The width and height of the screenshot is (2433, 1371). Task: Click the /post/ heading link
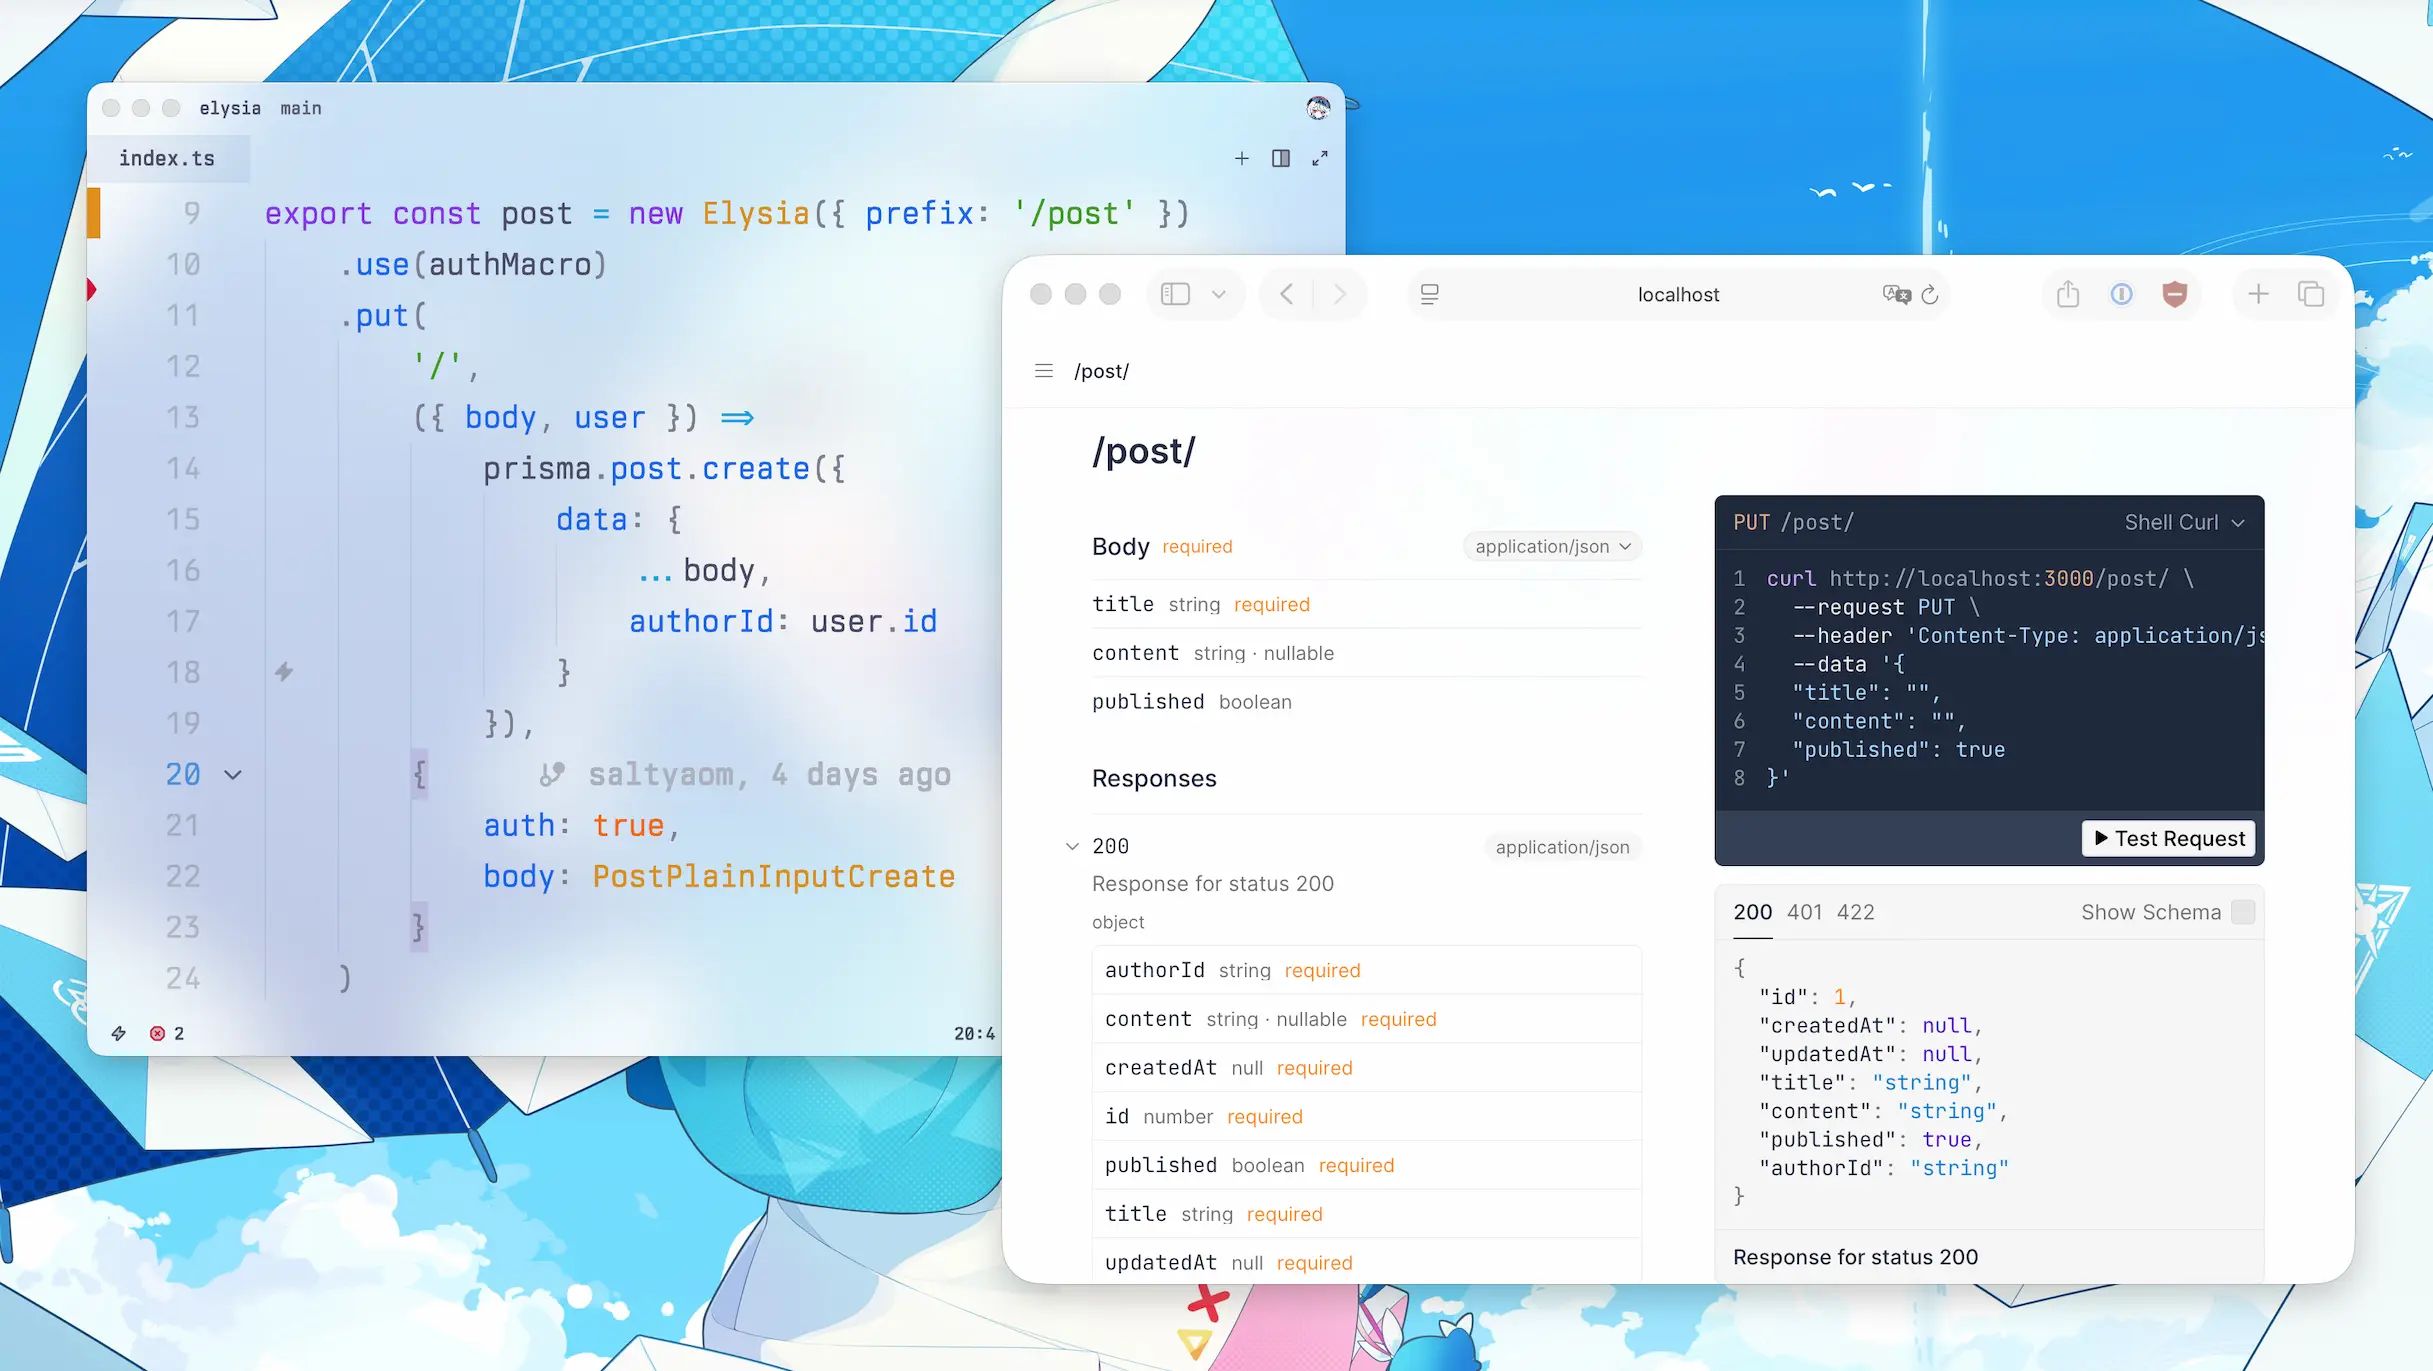pos(1143,450)
